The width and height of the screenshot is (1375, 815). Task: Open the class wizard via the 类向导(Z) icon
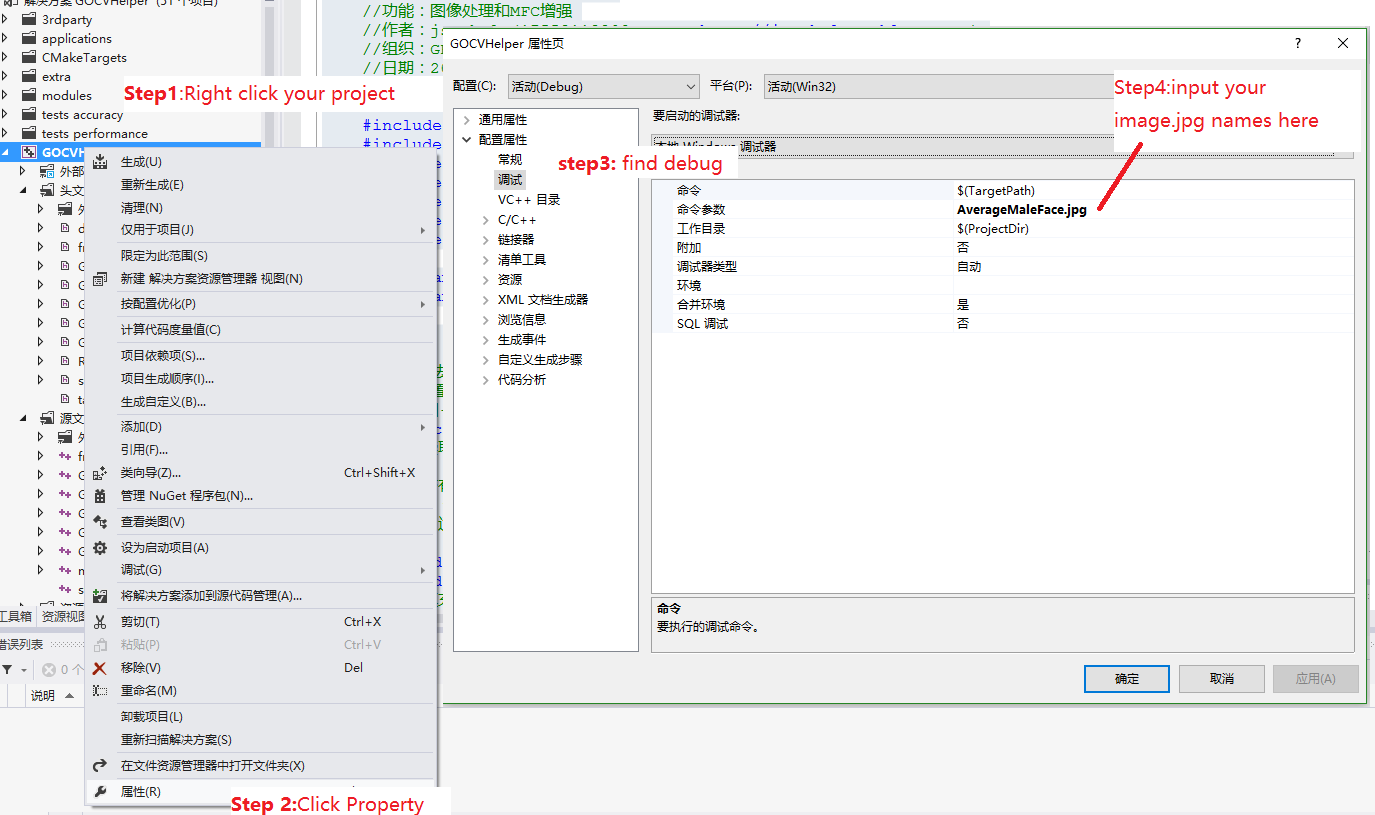tap(100, 473)
